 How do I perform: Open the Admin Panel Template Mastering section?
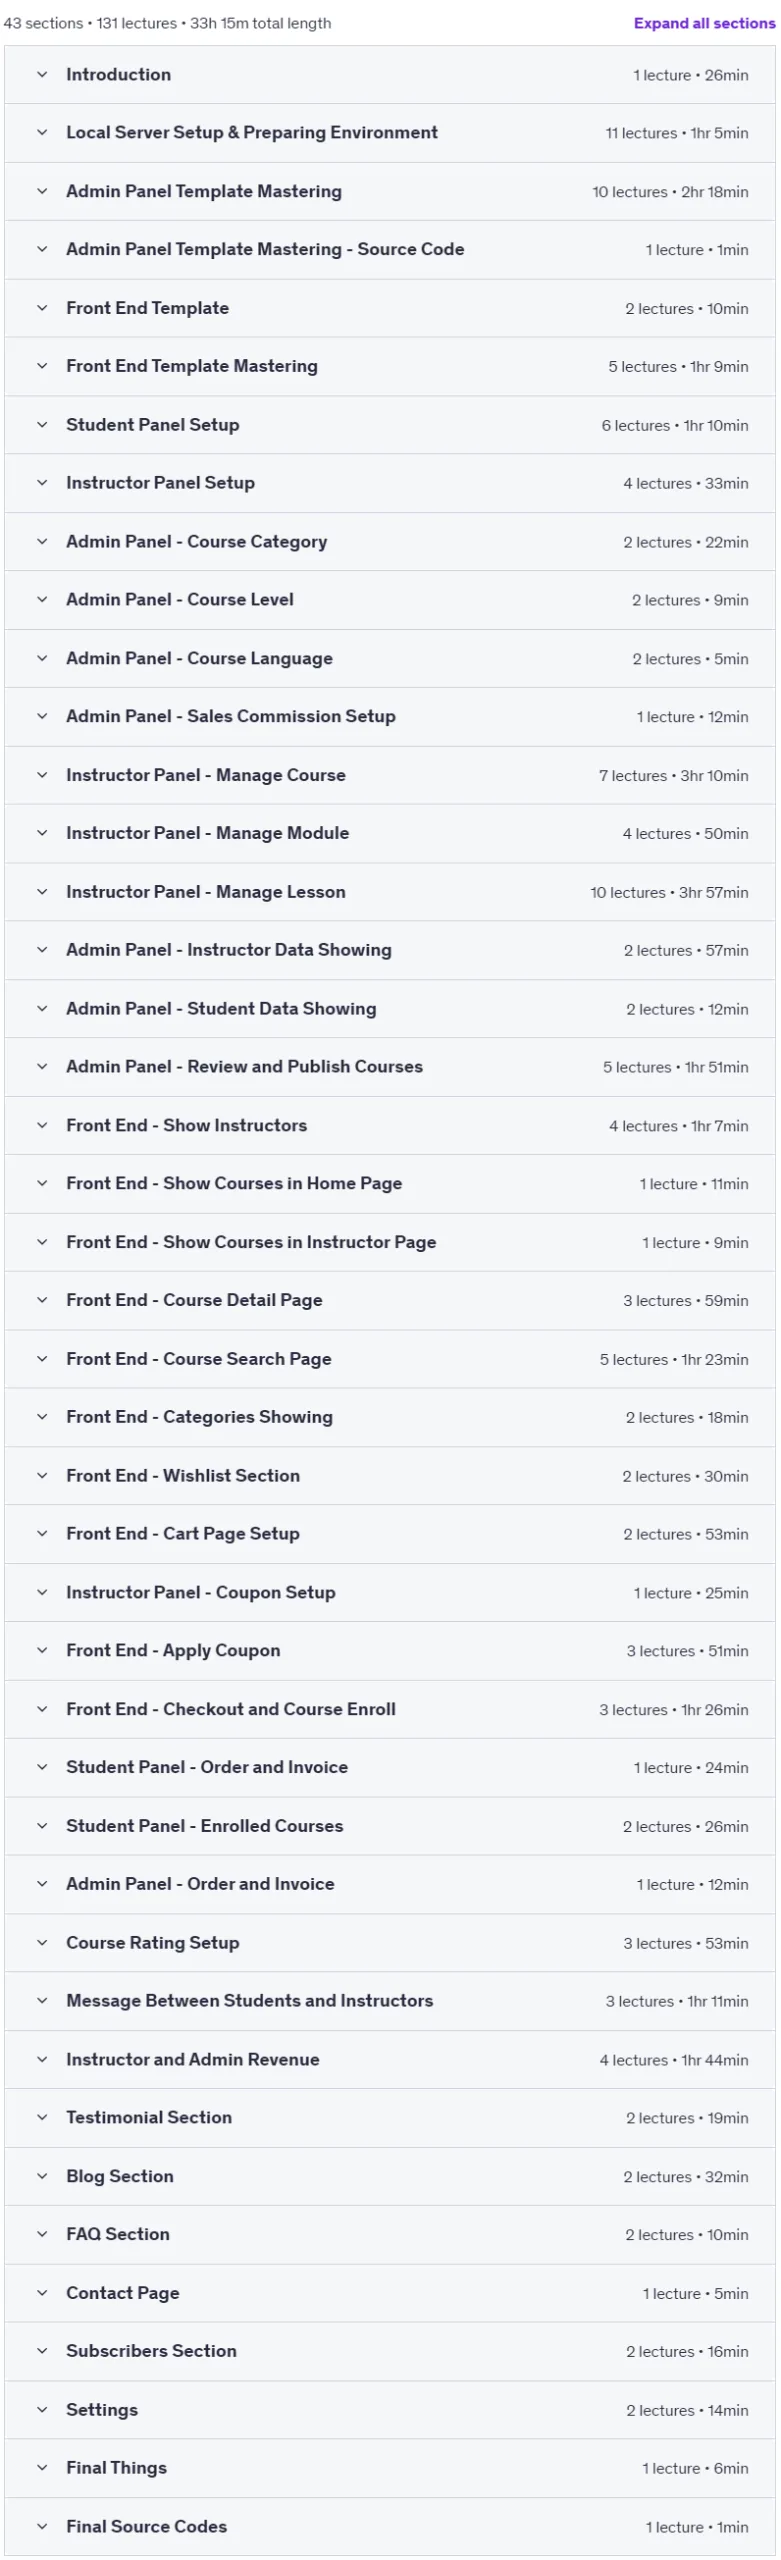click(390, 191)
